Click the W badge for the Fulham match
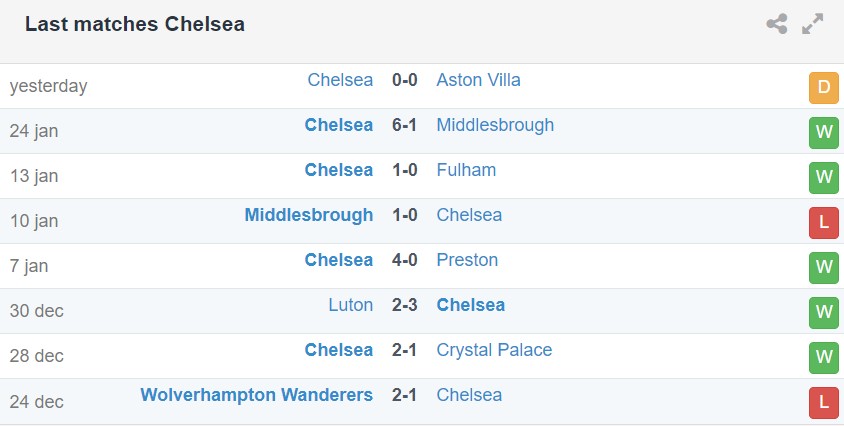 (x=823, y=177)
